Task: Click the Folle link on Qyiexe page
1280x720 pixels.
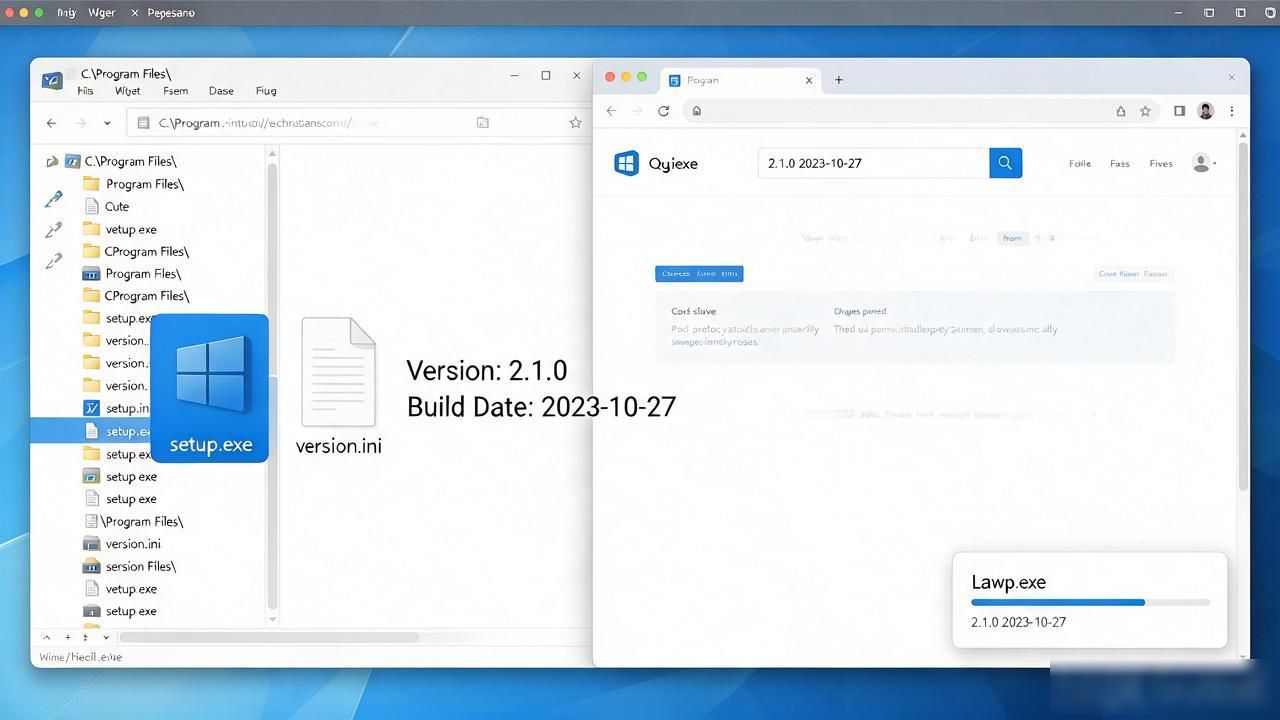Action: pyautogui.click(x=1080, y=164)
